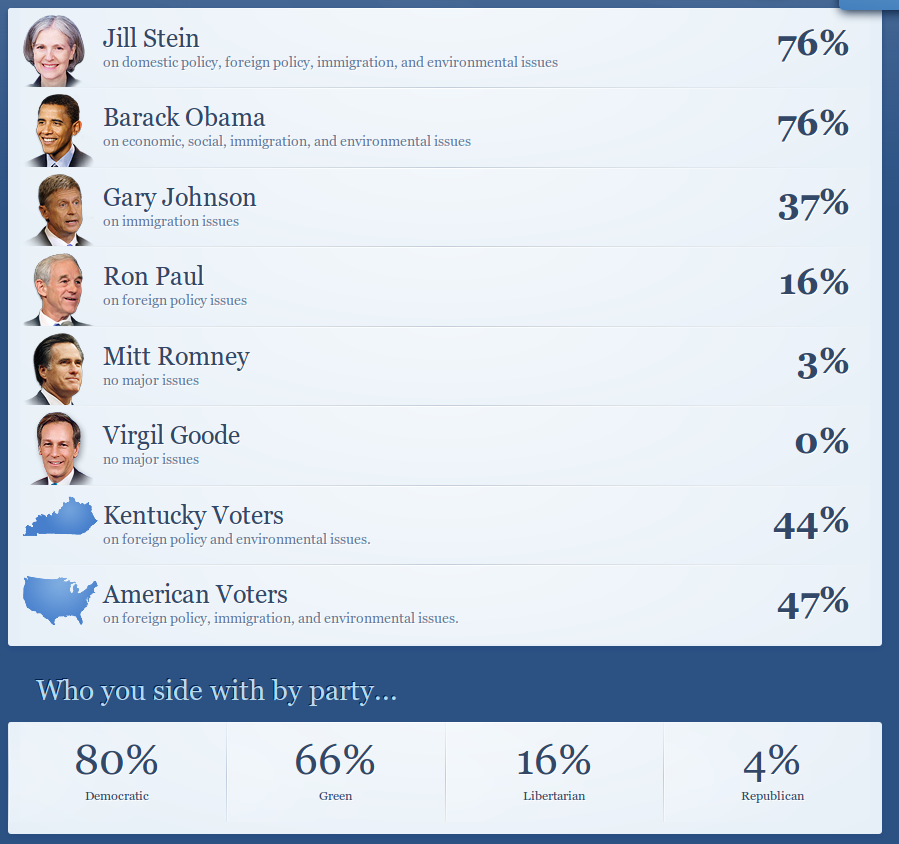The height and width of the screenshot is (844, 899).
Task: Click Ron Paul's 16% match score
Action: [814, 283]
